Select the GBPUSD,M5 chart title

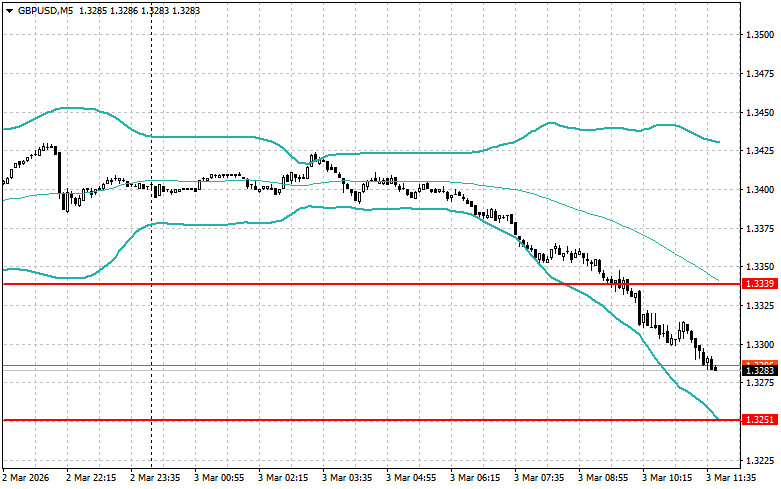[x=45, y=10]
